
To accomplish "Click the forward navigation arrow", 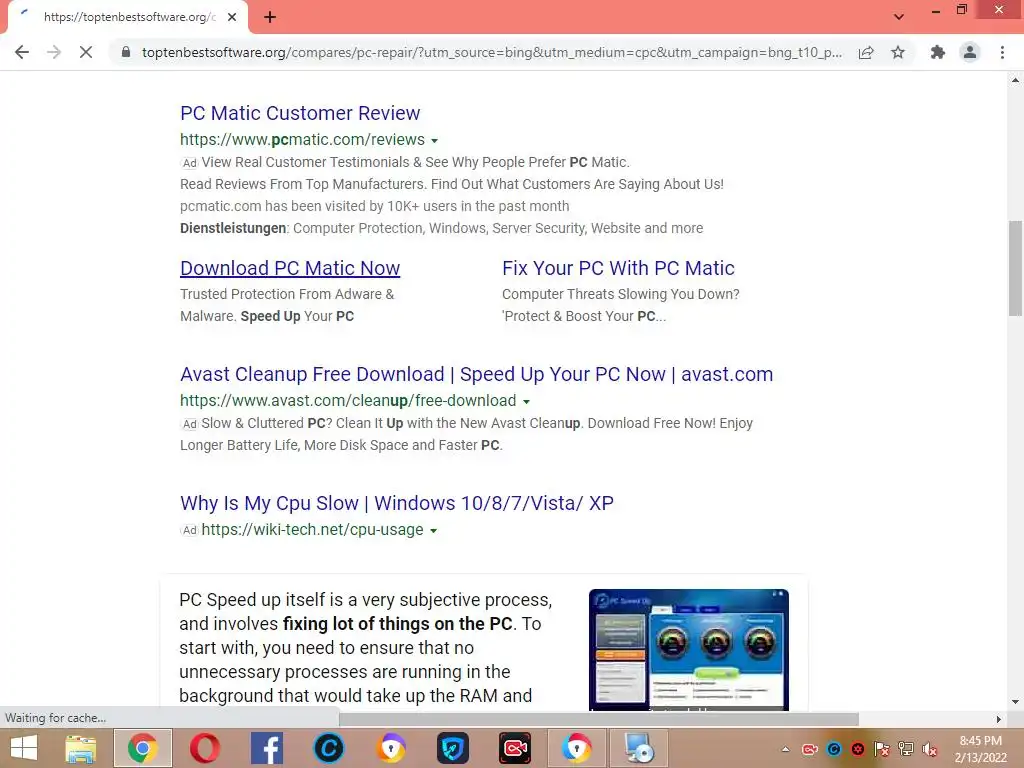I will click(54, 52).
